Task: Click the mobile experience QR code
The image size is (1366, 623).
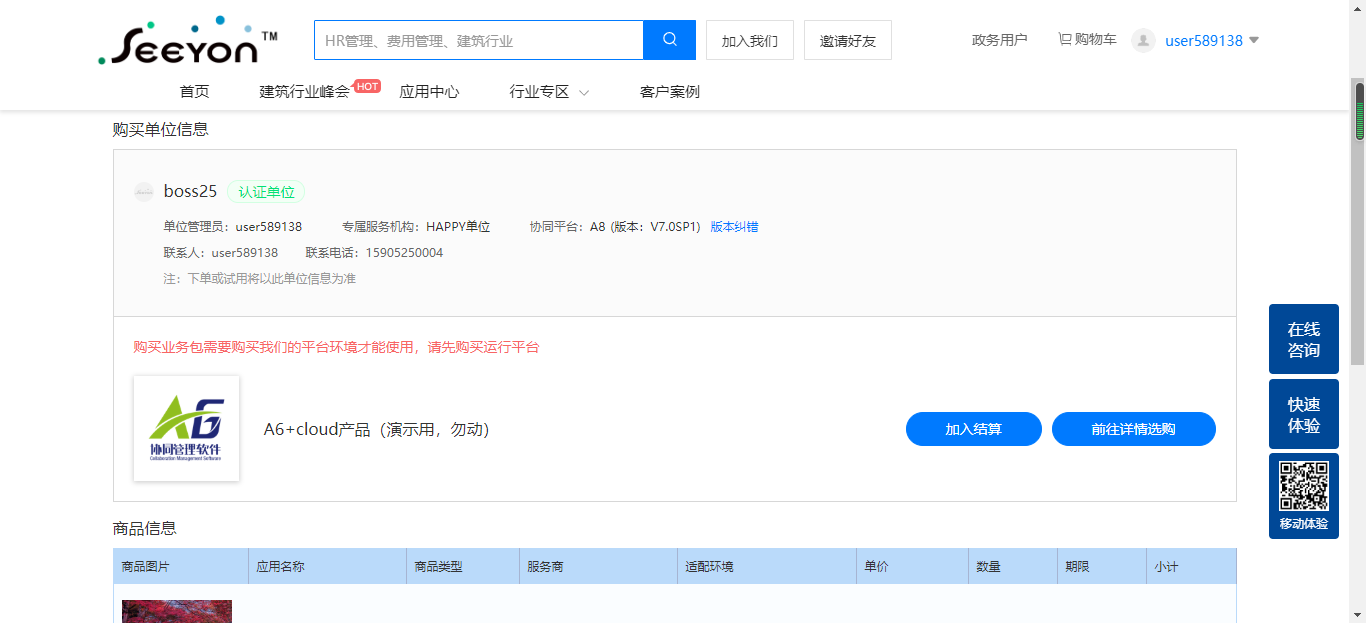Action: tap(1304, 486)
